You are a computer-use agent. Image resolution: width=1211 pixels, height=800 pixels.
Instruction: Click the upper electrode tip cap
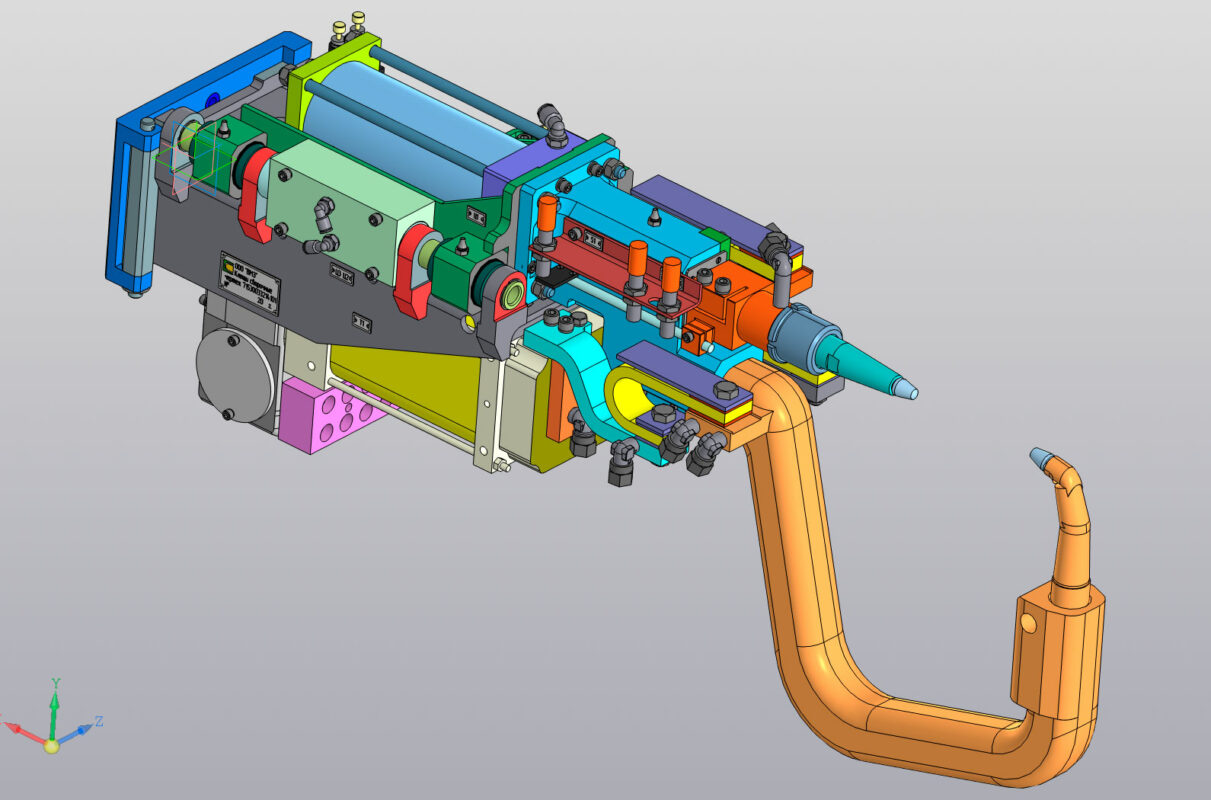[903, 387]
